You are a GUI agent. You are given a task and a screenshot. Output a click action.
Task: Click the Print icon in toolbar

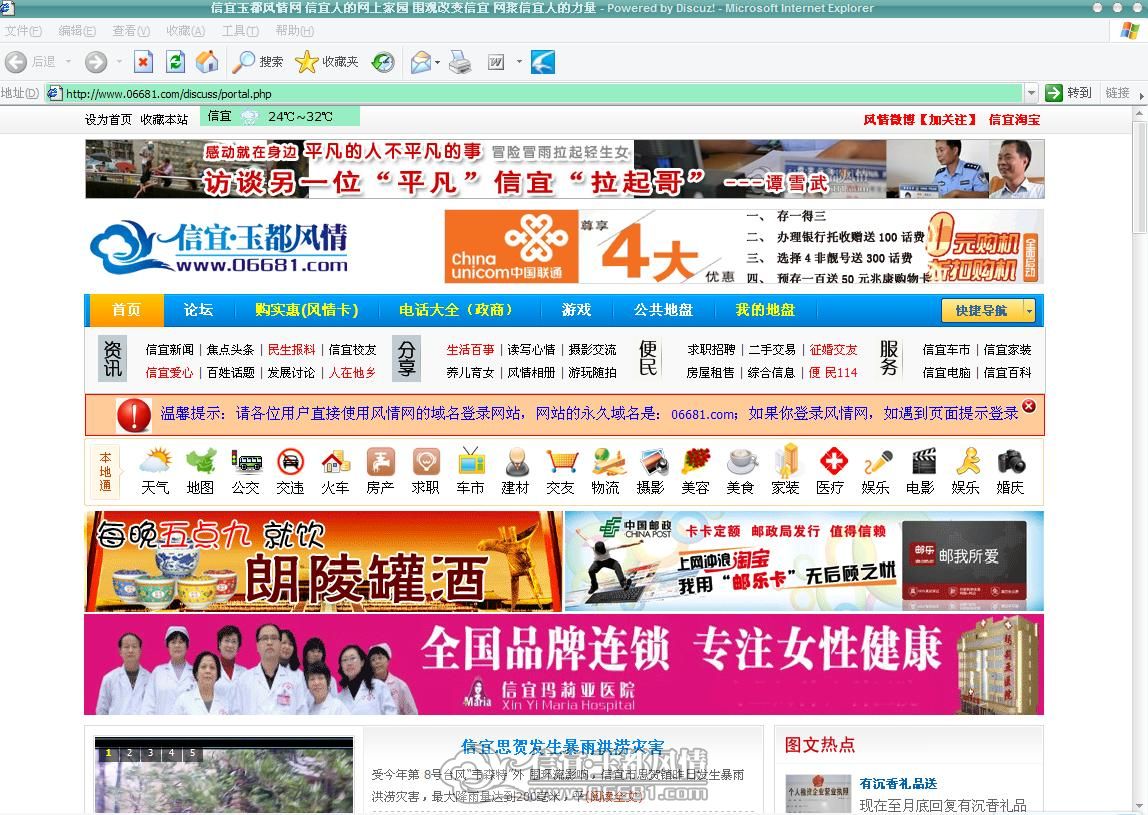[460, 62]
